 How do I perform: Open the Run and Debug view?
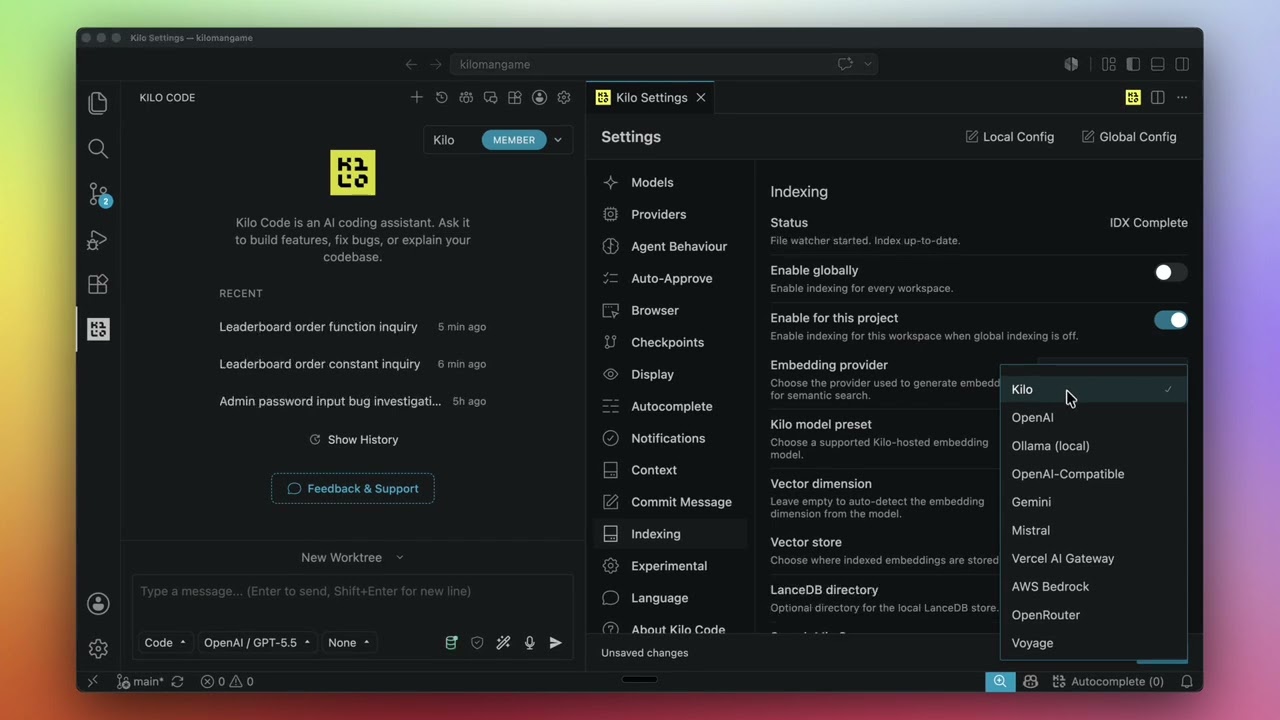(98, 240)
